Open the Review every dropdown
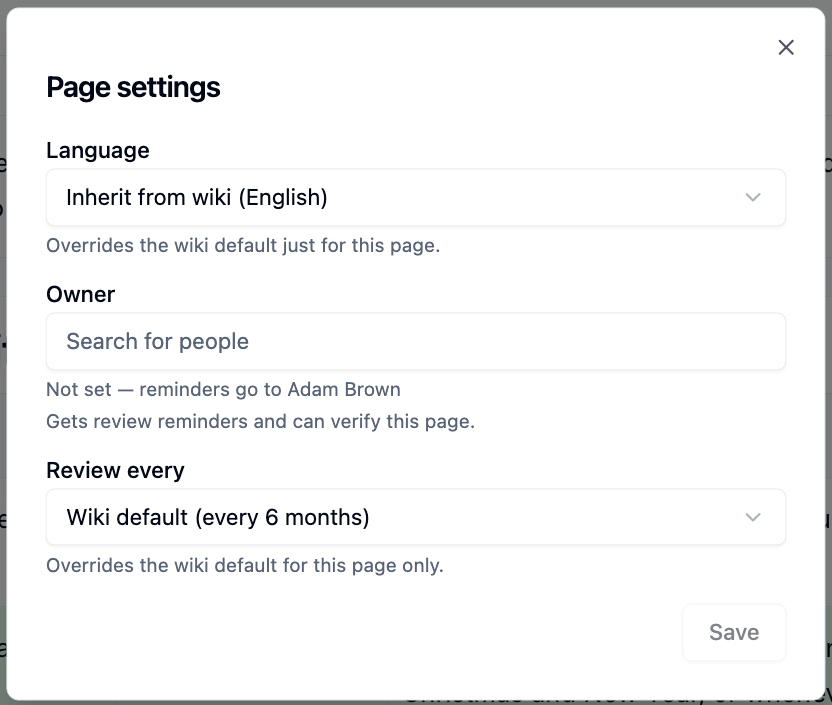Image resolution: width=832 pixels, height=705 pixels. pyautogui.click(x=415, y=517)
